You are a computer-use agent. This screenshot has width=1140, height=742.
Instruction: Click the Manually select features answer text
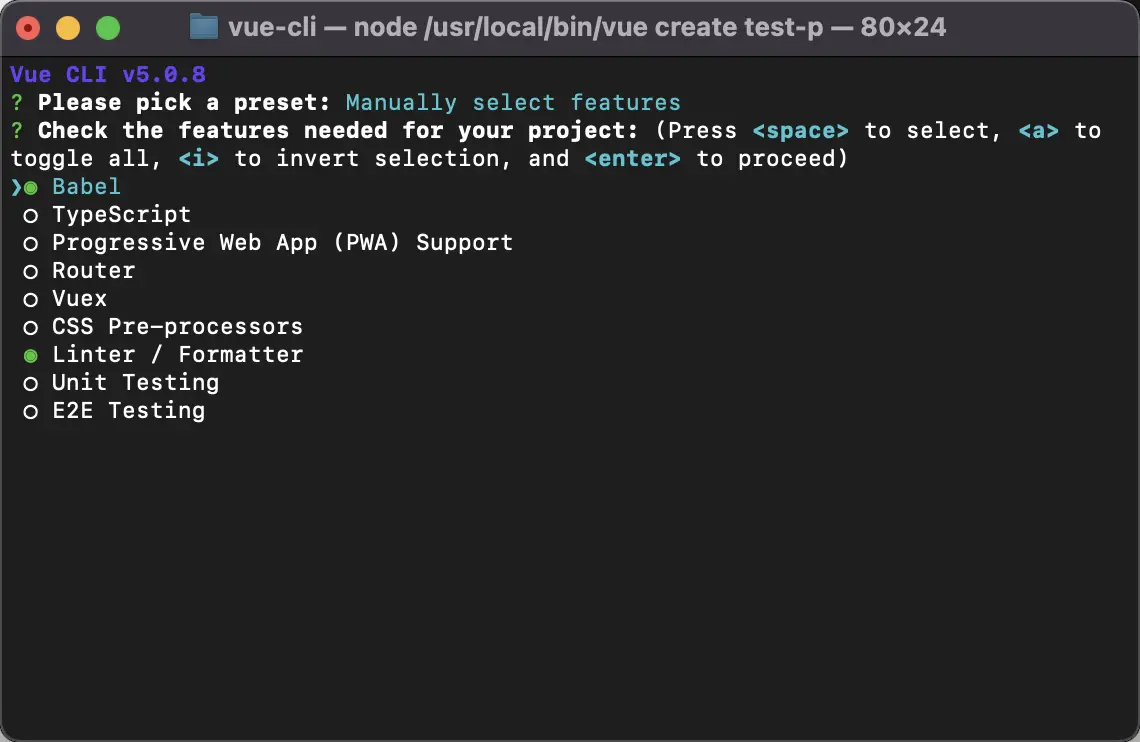512,103
